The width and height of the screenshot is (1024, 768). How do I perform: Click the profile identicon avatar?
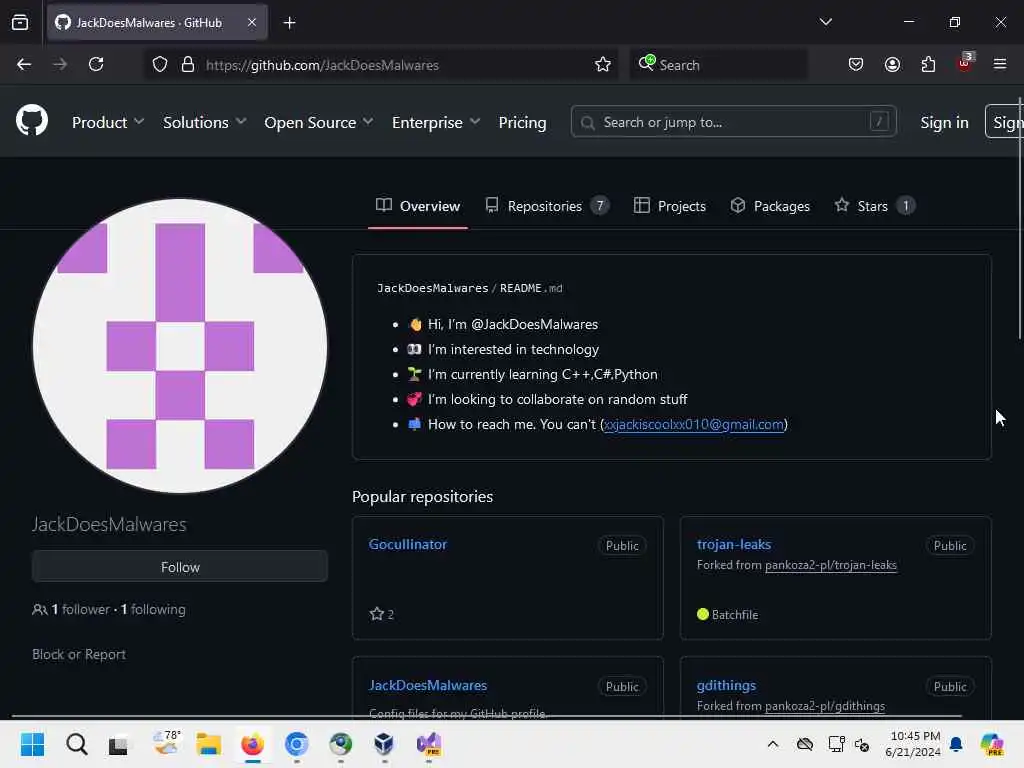click(180, 346)
